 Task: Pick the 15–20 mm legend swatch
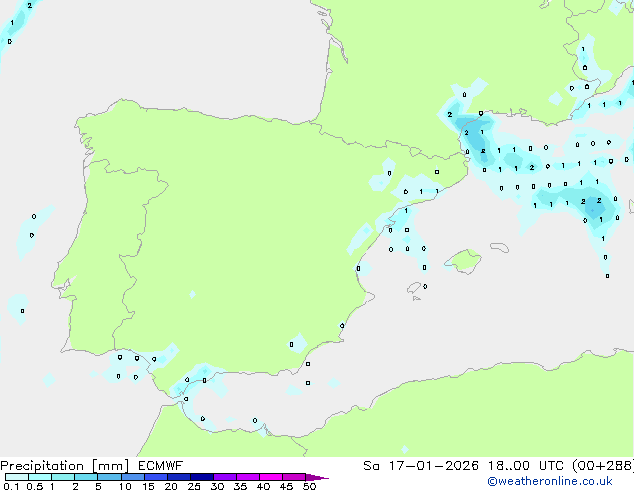coord(156,477)
